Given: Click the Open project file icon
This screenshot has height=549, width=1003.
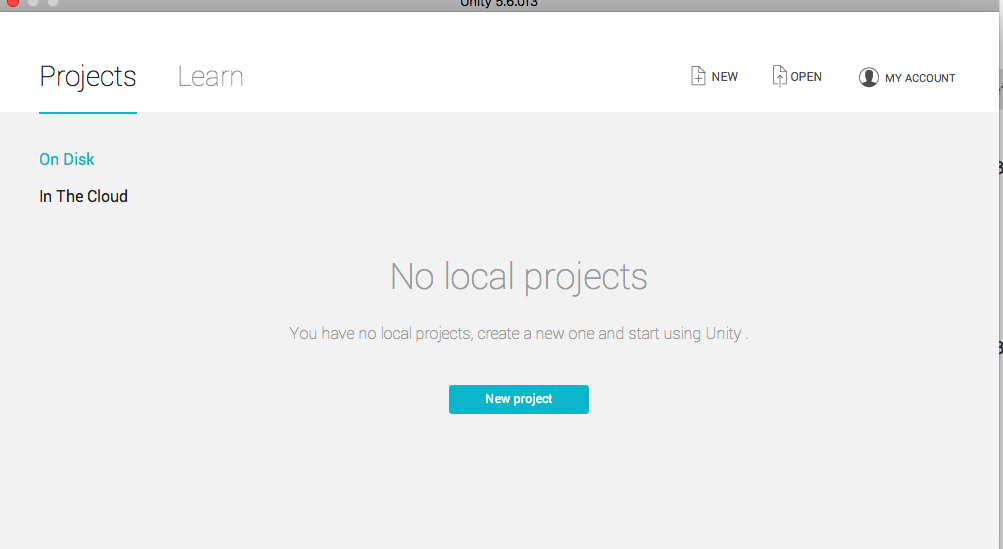Looking at the screenshot, I should click(779, 76).
